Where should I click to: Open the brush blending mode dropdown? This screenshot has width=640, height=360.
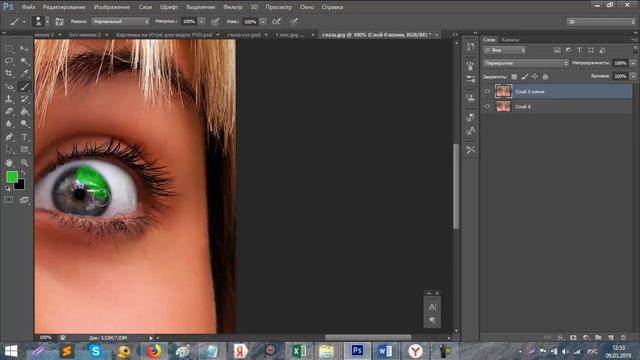121,21
